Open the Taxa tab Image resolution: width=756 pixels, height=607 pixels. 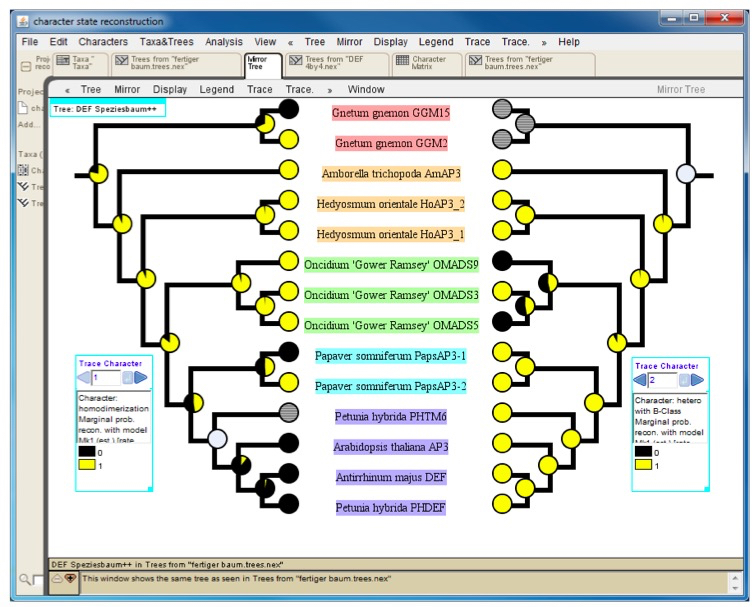[81, 64]
